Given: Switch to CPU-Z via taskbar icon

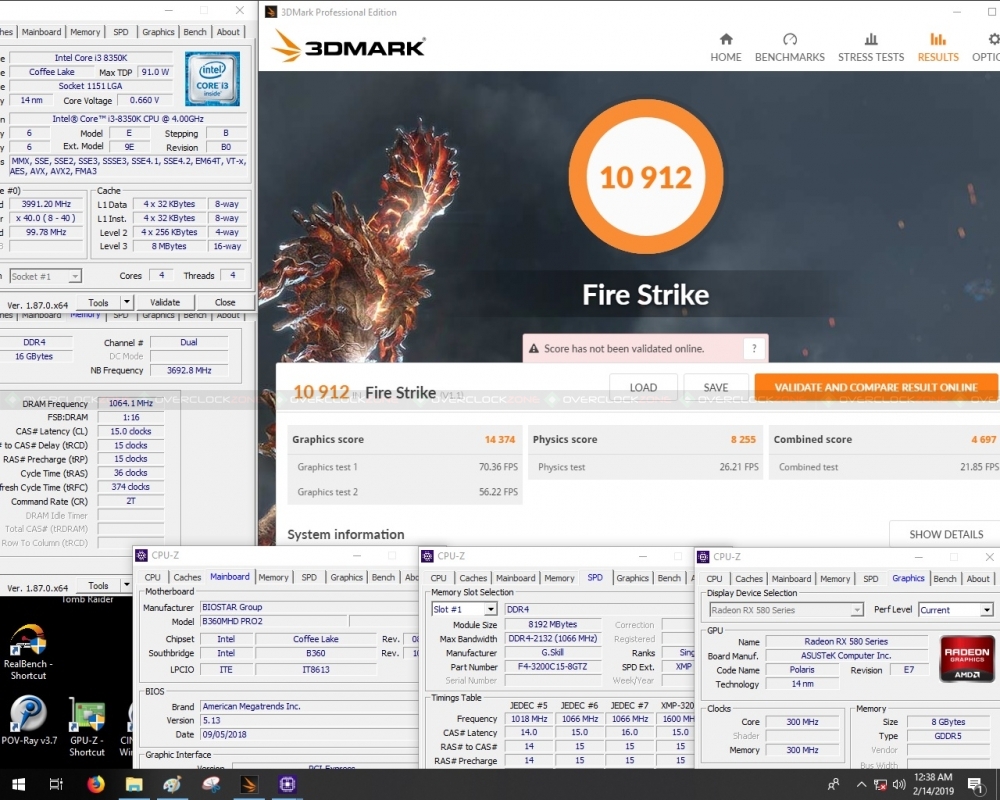Looking at the screenshot, I should 287,784.
